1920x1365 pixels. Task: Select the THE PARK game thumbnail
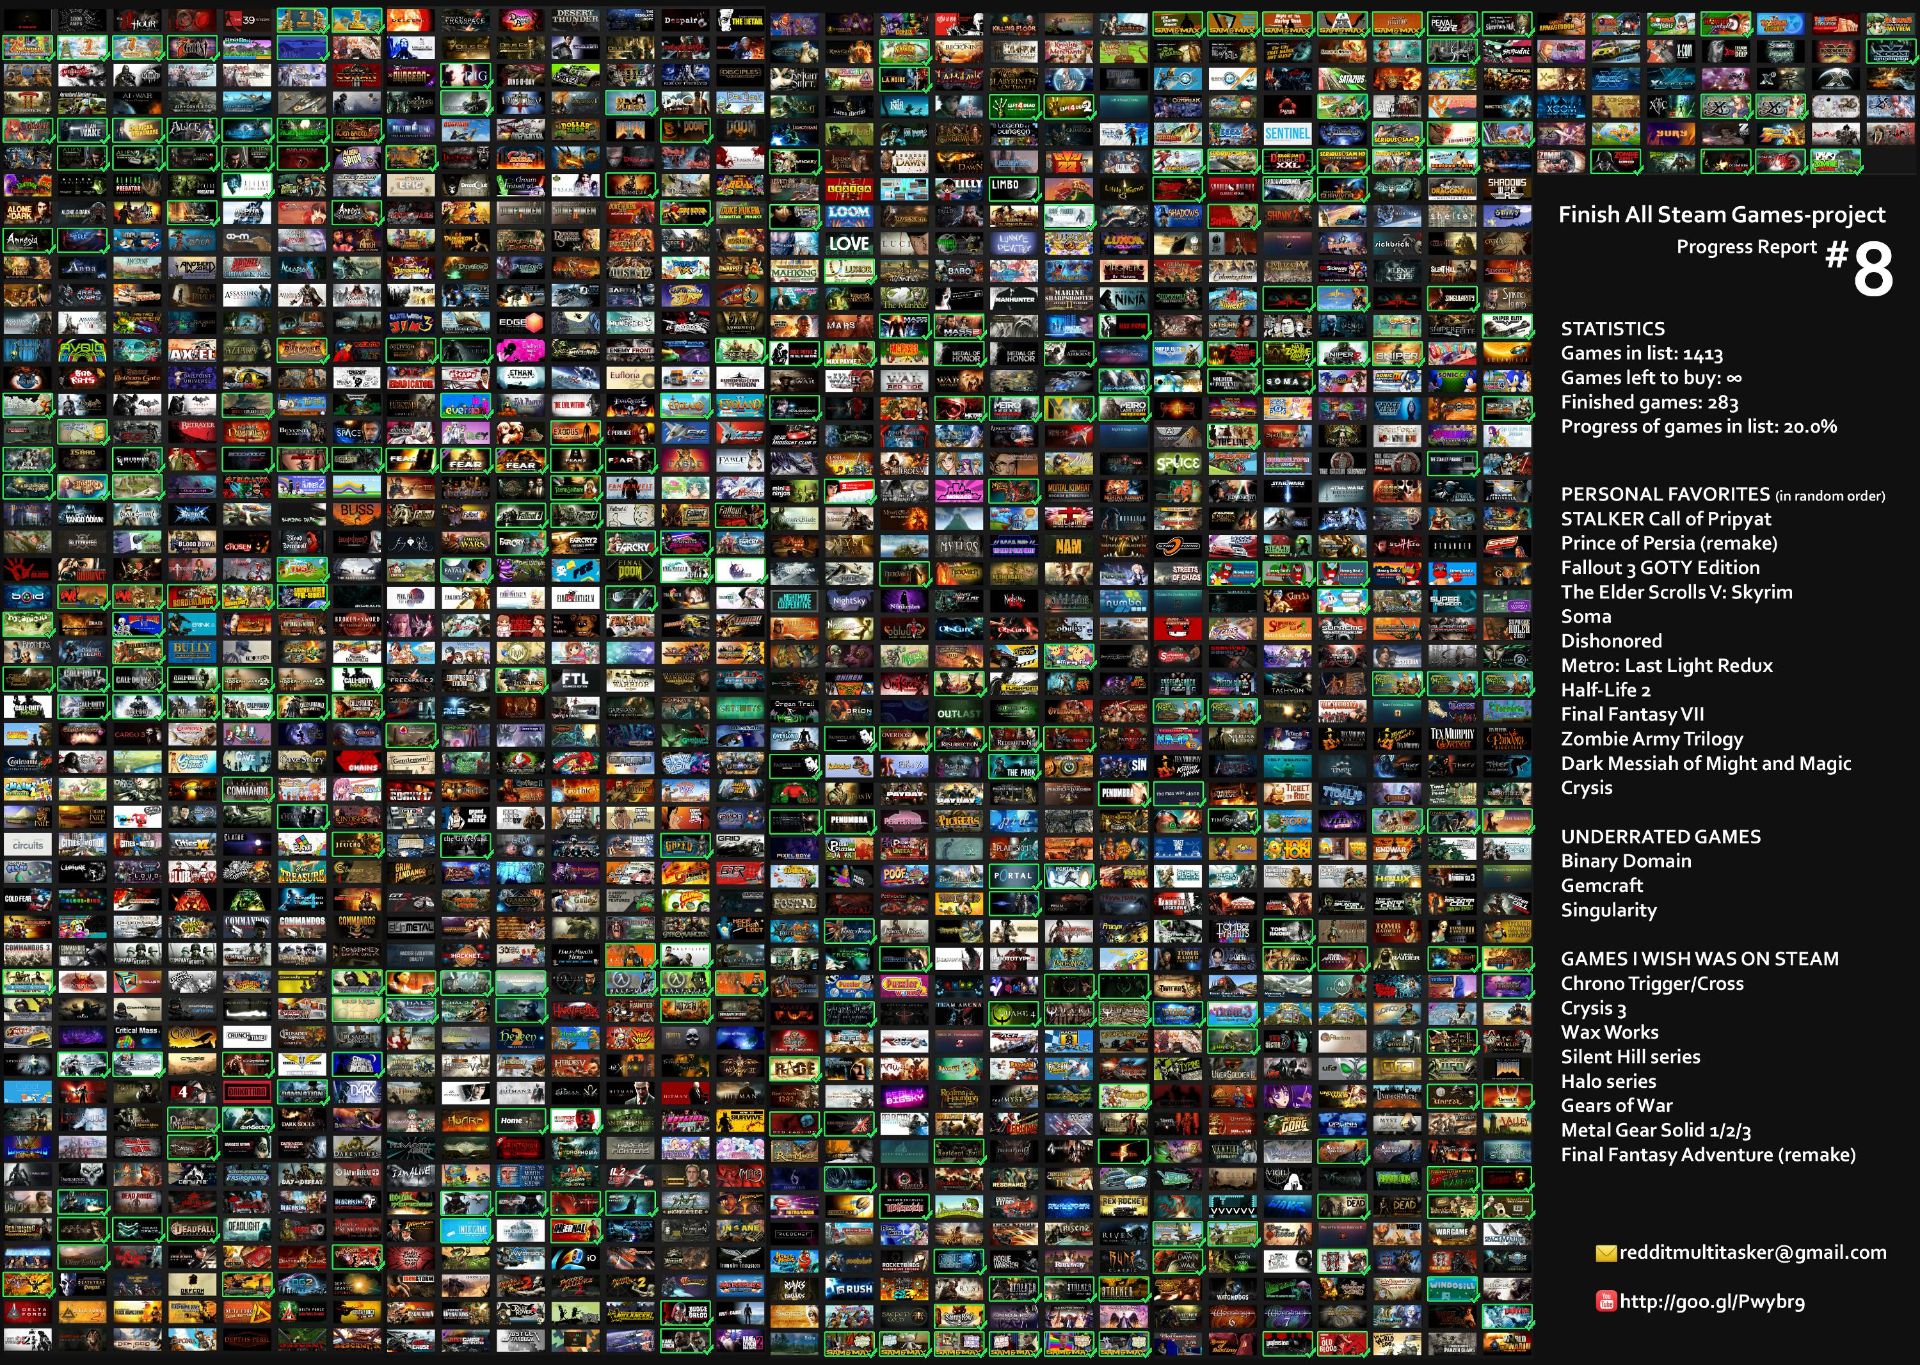(1013, 768)
